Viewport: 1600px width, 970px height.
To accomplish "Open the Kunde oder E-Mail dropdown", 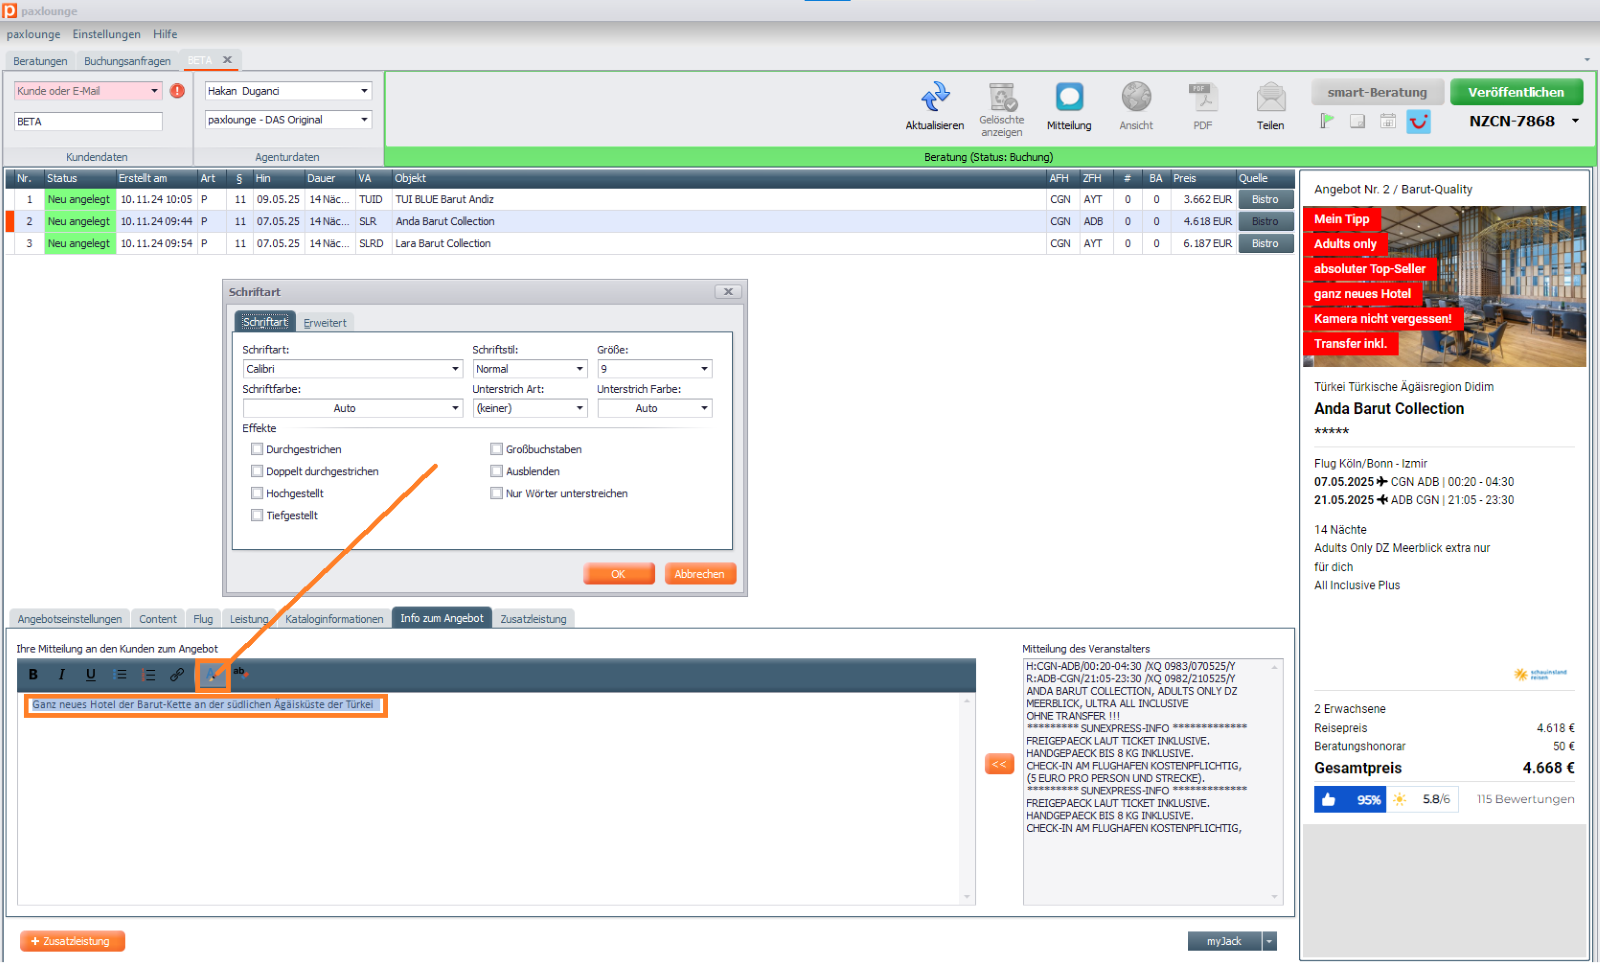I will click(88, 91).
